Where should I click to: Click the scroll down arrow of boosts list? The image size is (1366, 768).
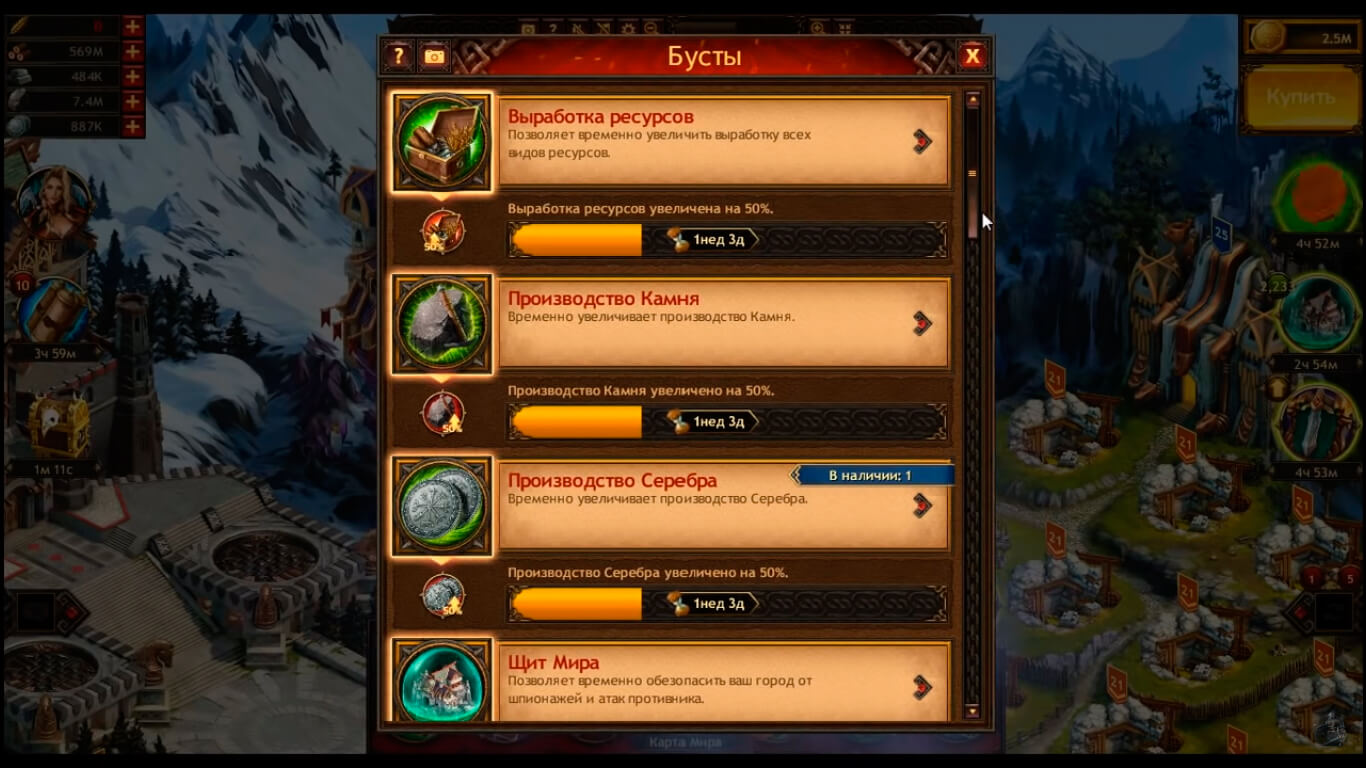972,711
